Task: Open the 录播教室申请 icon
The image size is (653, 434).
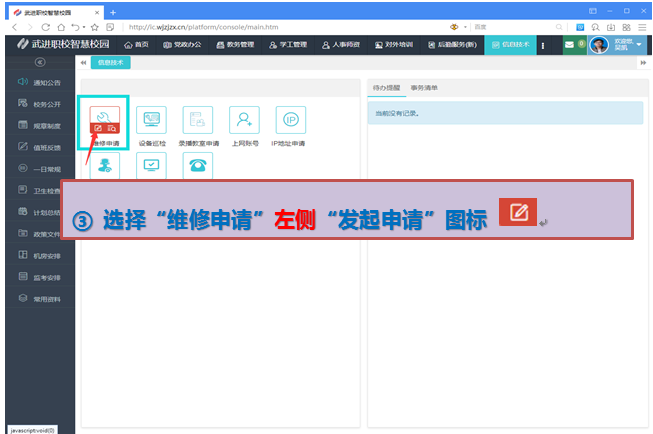Action: [198, 120]
